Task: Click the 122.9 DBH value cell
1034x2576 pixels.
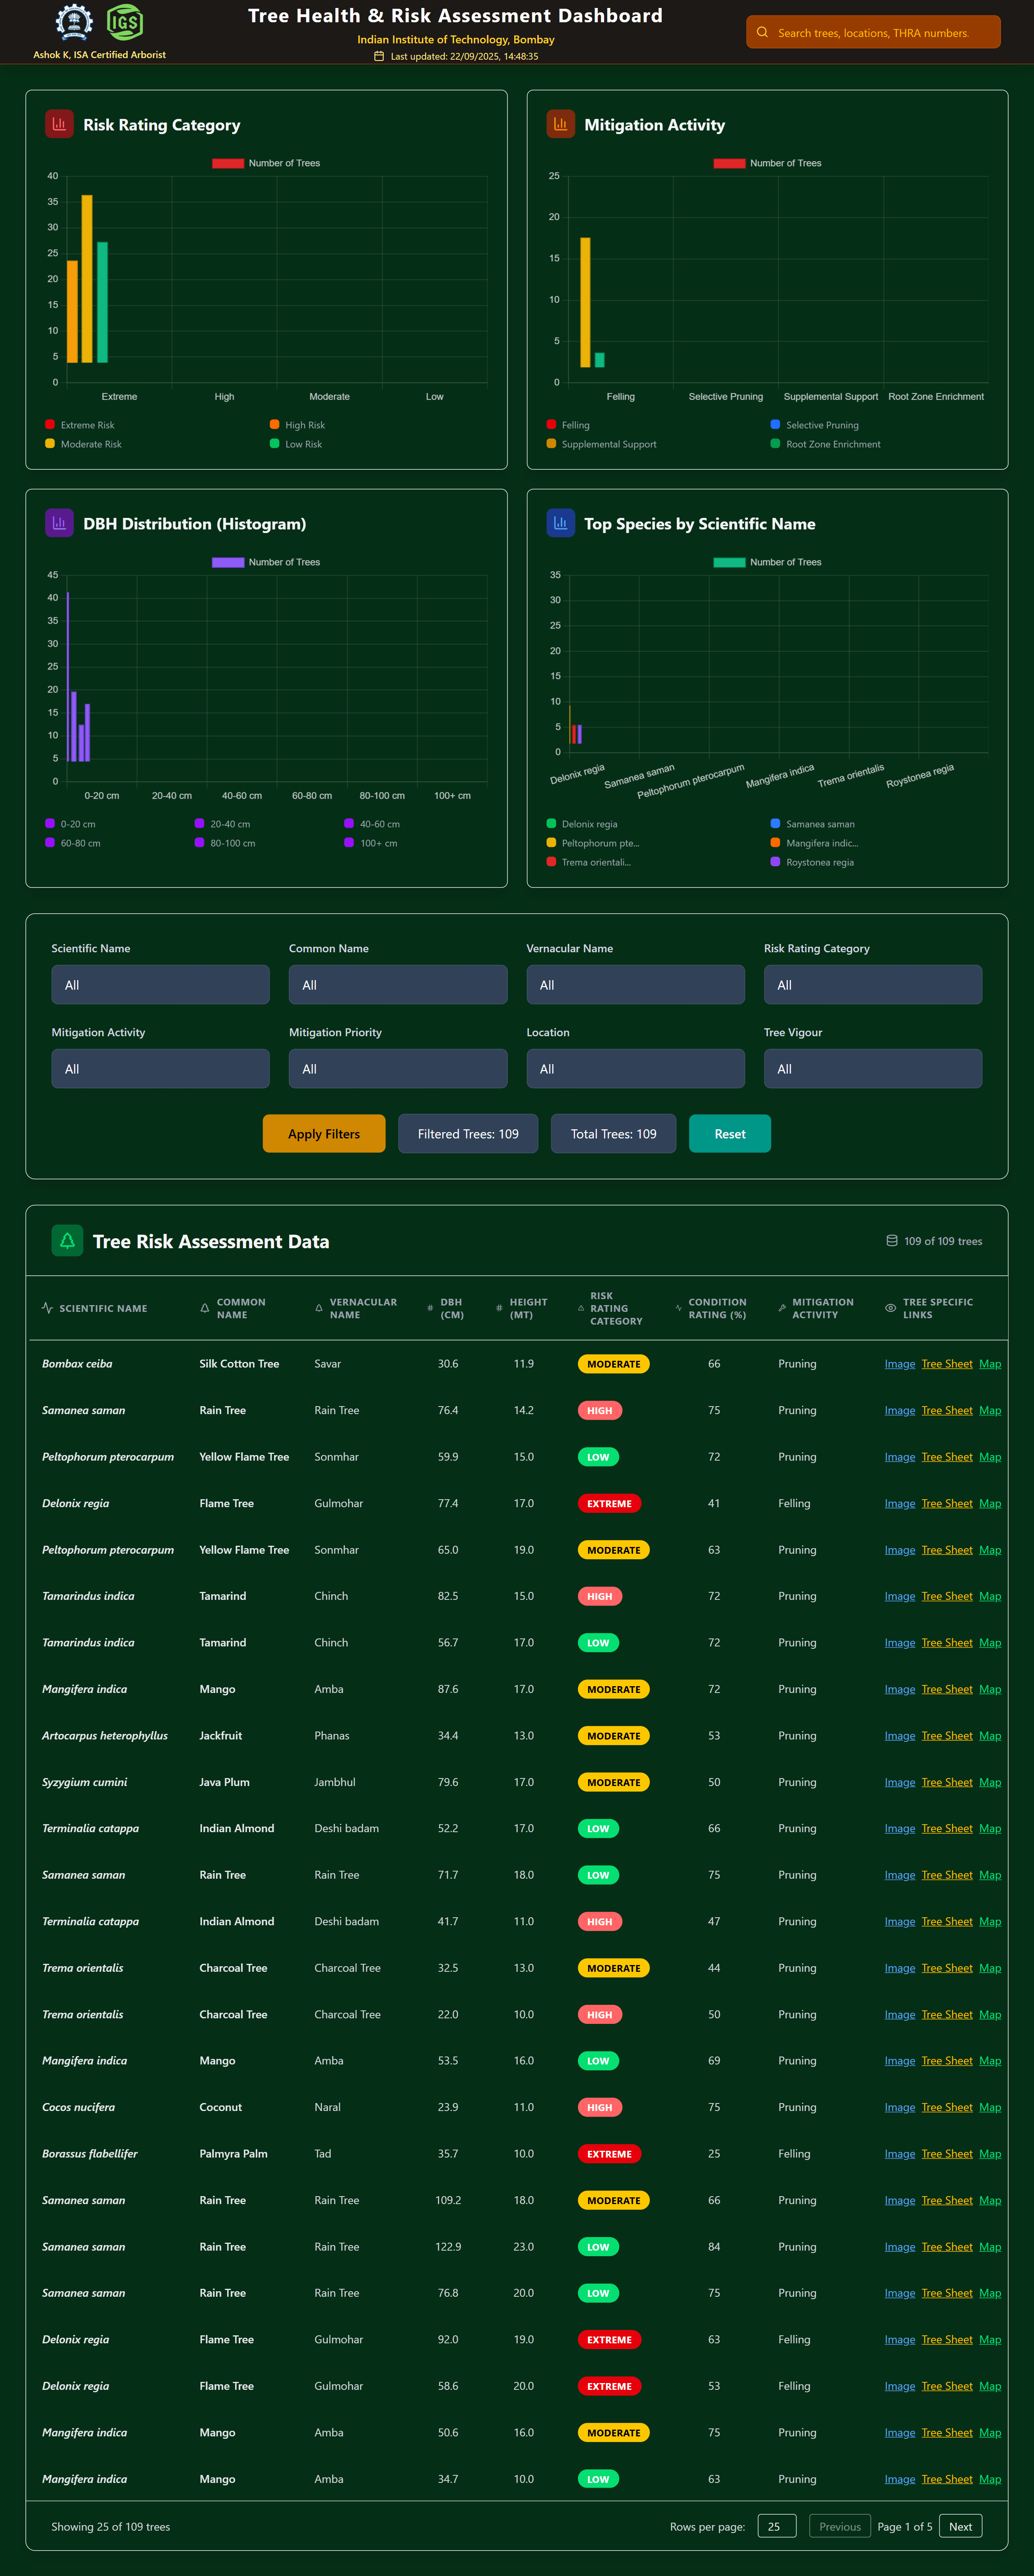Action: (x=448, y=2247)
